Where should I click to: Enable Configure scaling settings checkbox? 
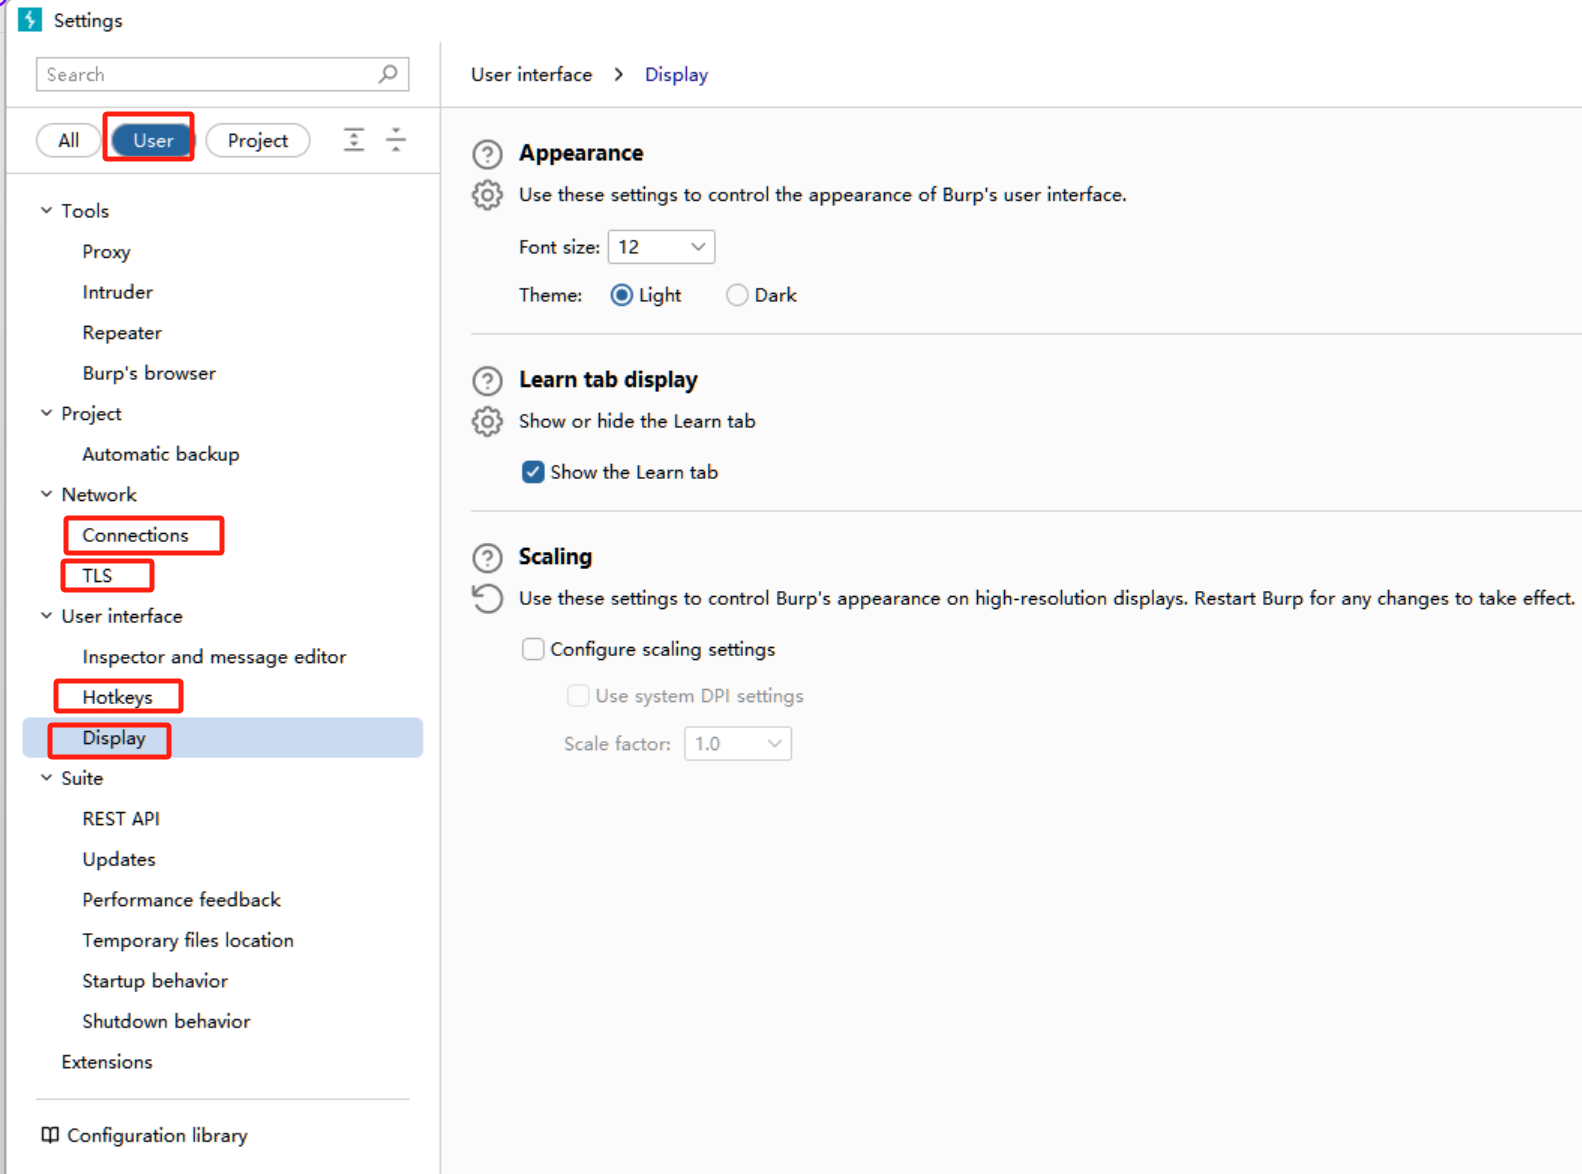[x=533, y=649]
